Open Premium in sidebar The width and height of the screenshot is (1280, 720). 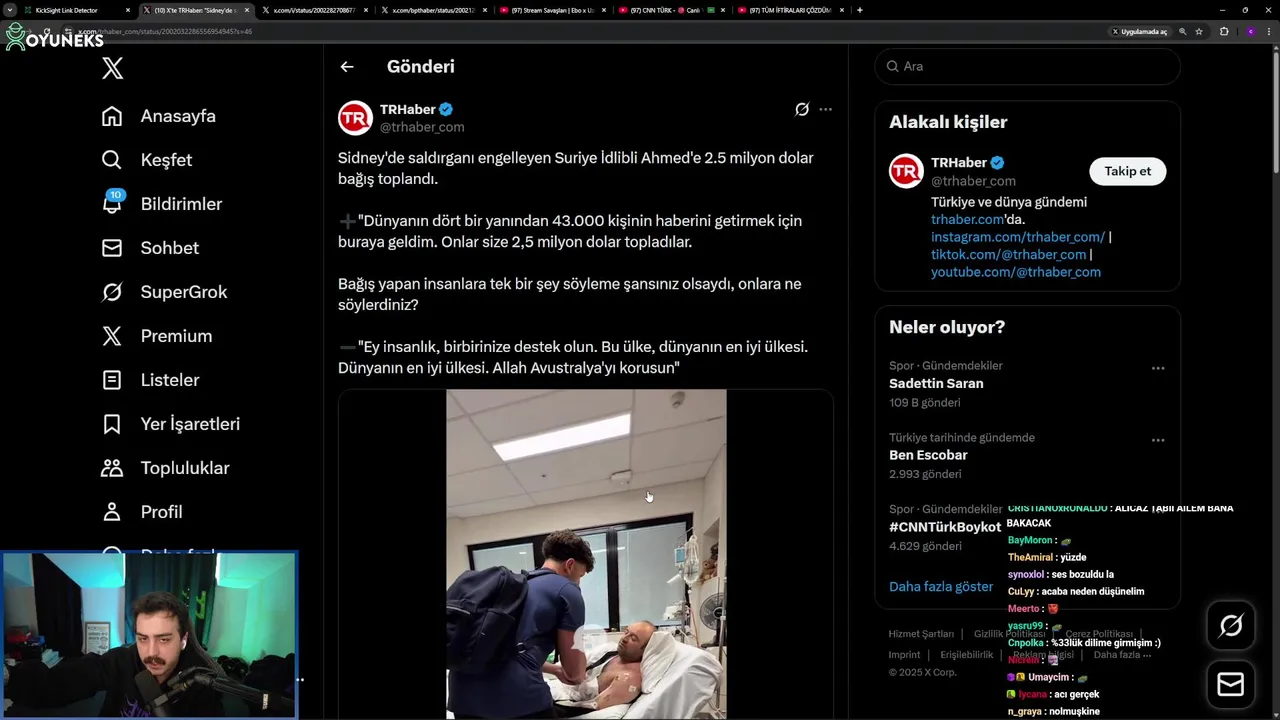pyautogui.click(x=157, y=336)
